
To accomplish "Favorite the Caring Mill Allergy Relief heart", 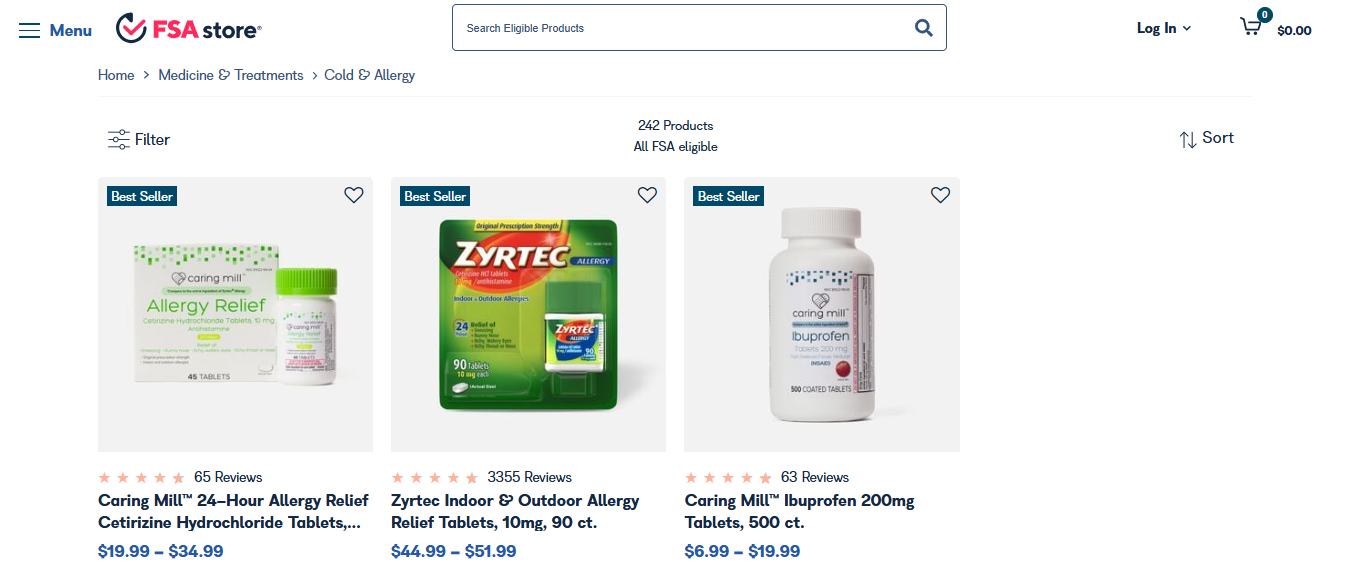I will 354,195.
